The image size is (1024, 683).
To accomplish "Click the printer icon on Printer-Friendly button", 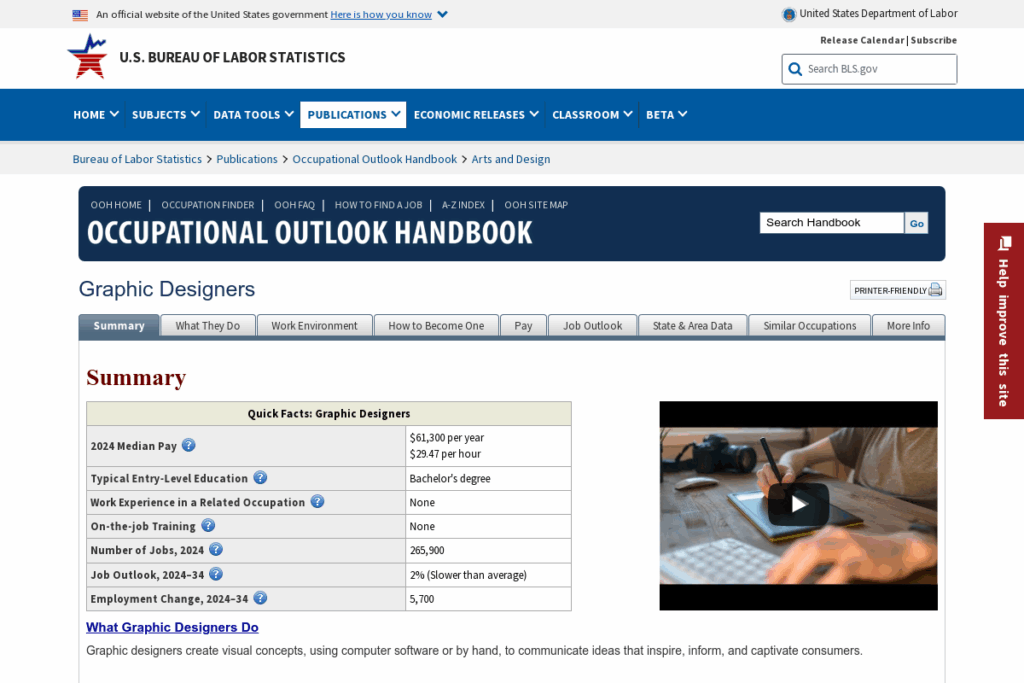I will pos(934,289).
